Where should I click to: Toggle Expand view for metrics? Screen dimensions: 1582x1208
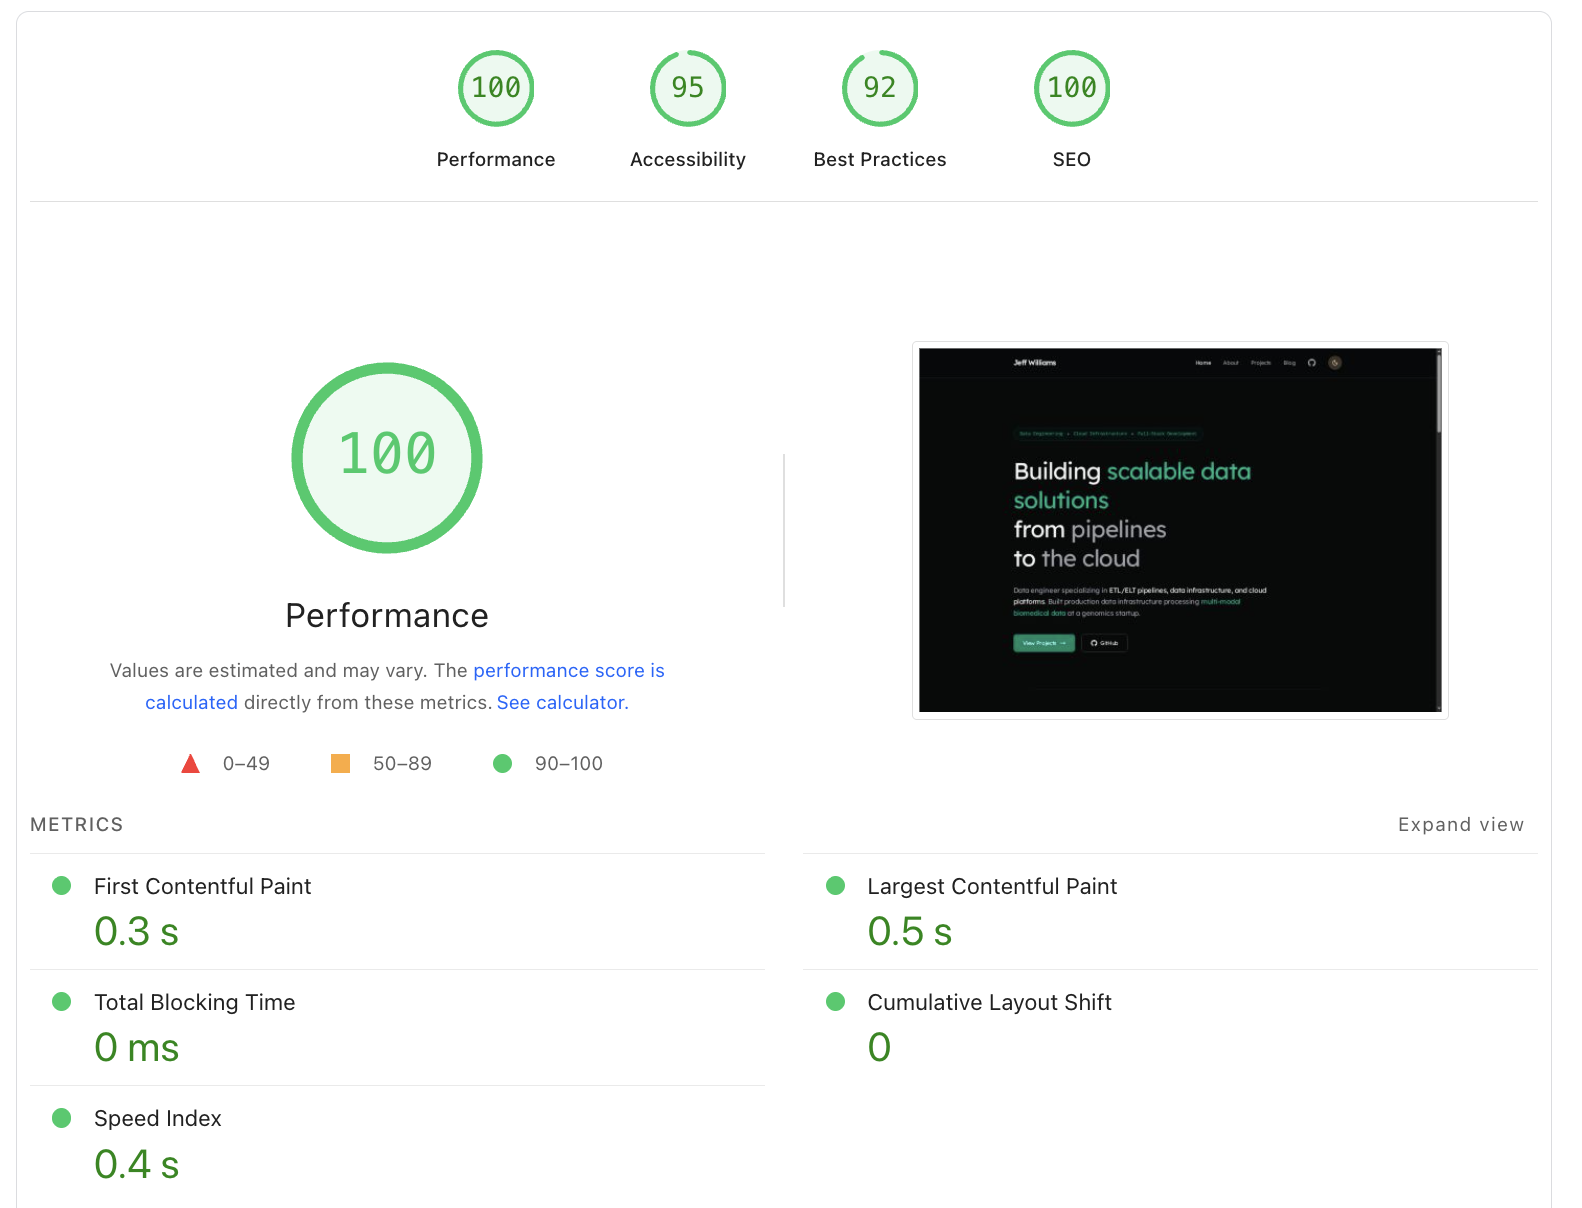point(1461,825)
